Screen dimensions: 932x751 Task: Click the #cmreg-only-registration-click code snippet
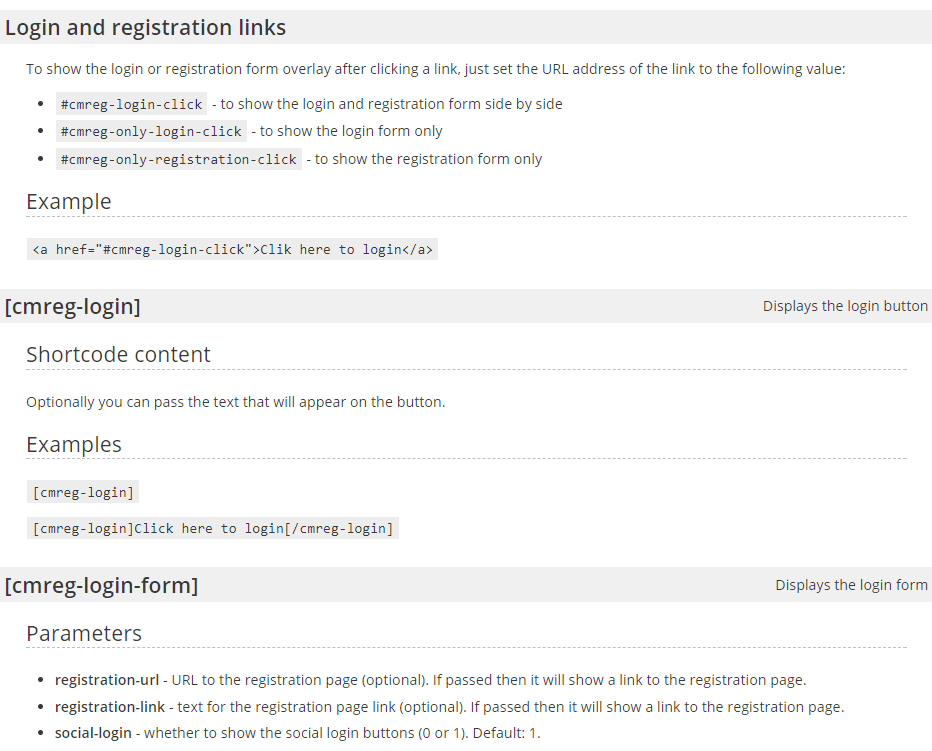178,159
